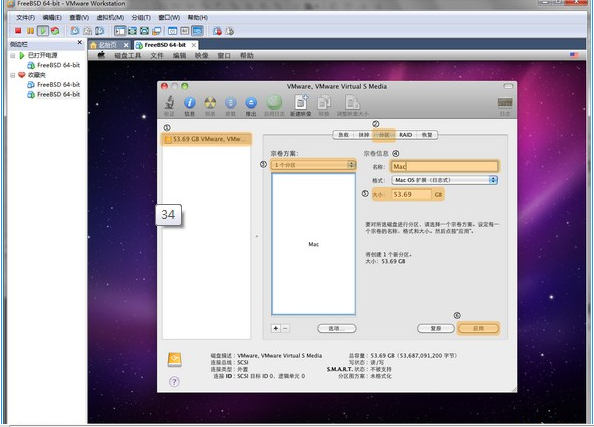Click the stacked windows icon in VMware toolbar
594x427 pixels.
pyautogui.click(x=156, y=31)
